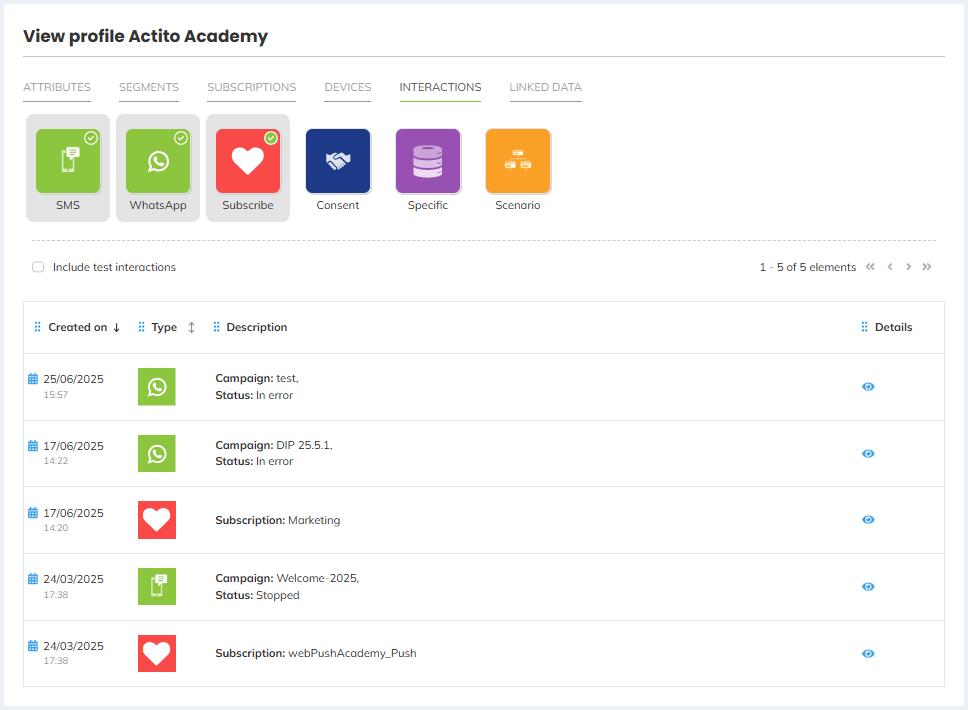Screen dimensions: 968x710
Task: Click '1 - 5 of 5 elements' text
Action: click(x=808, y=267)
